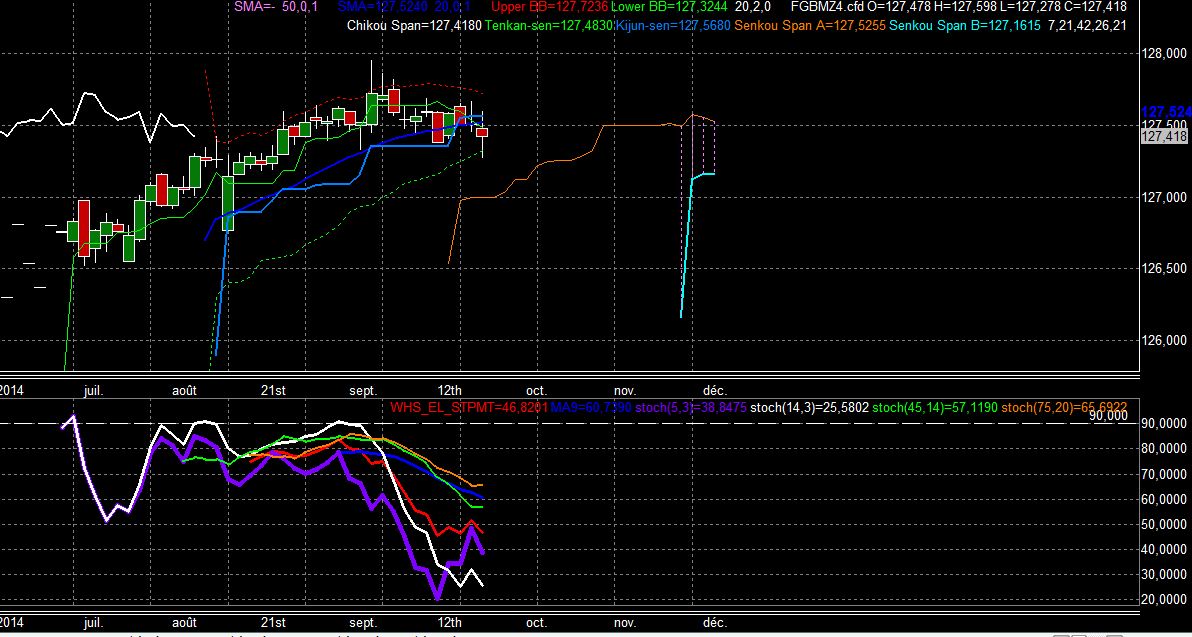The height and width of the screenshot is (637, 1192).
Task: Click 'sept.' on the price chart time axis
Action: (363, 391)
